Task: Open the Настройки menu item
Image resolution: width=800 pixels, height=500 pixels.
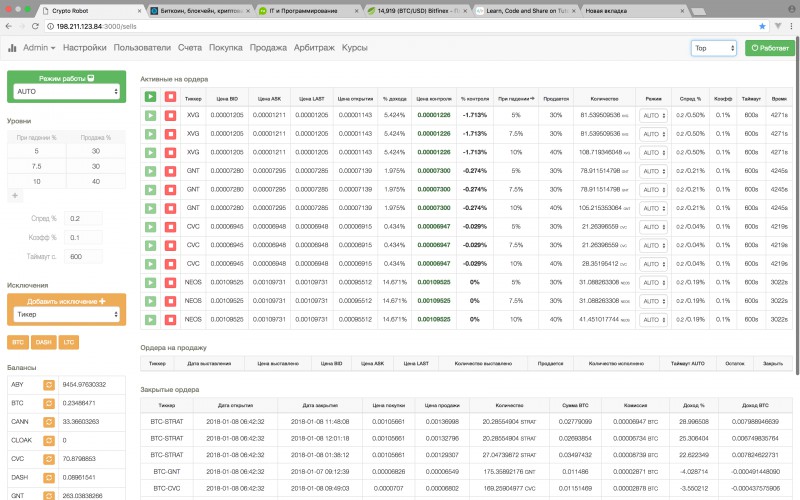Action: [85, 47]
